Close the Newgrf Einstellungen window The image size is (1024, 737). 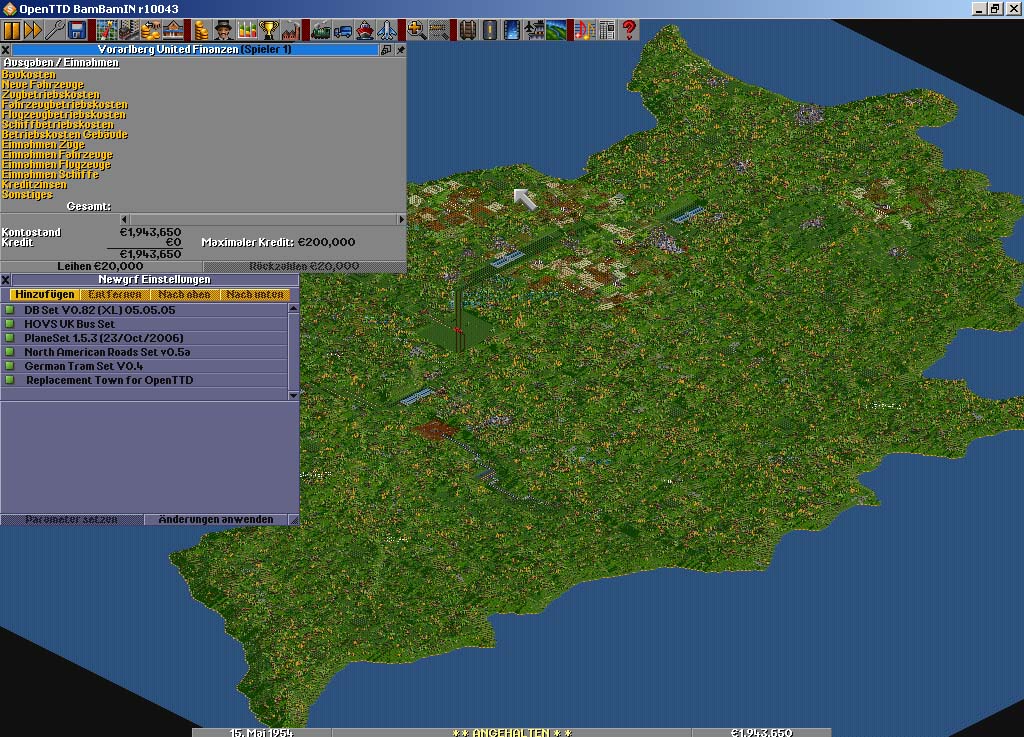[x=6, y=280]
